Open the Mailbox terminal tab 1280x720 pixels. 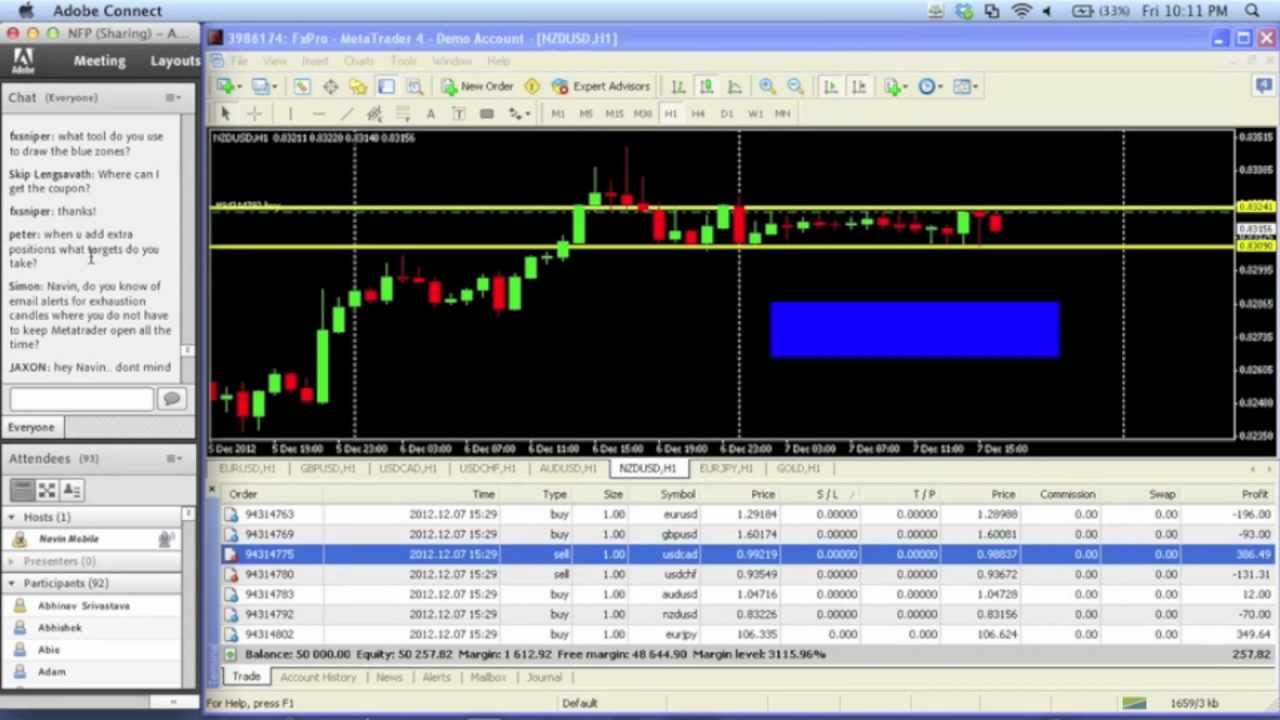coord(488,677)
